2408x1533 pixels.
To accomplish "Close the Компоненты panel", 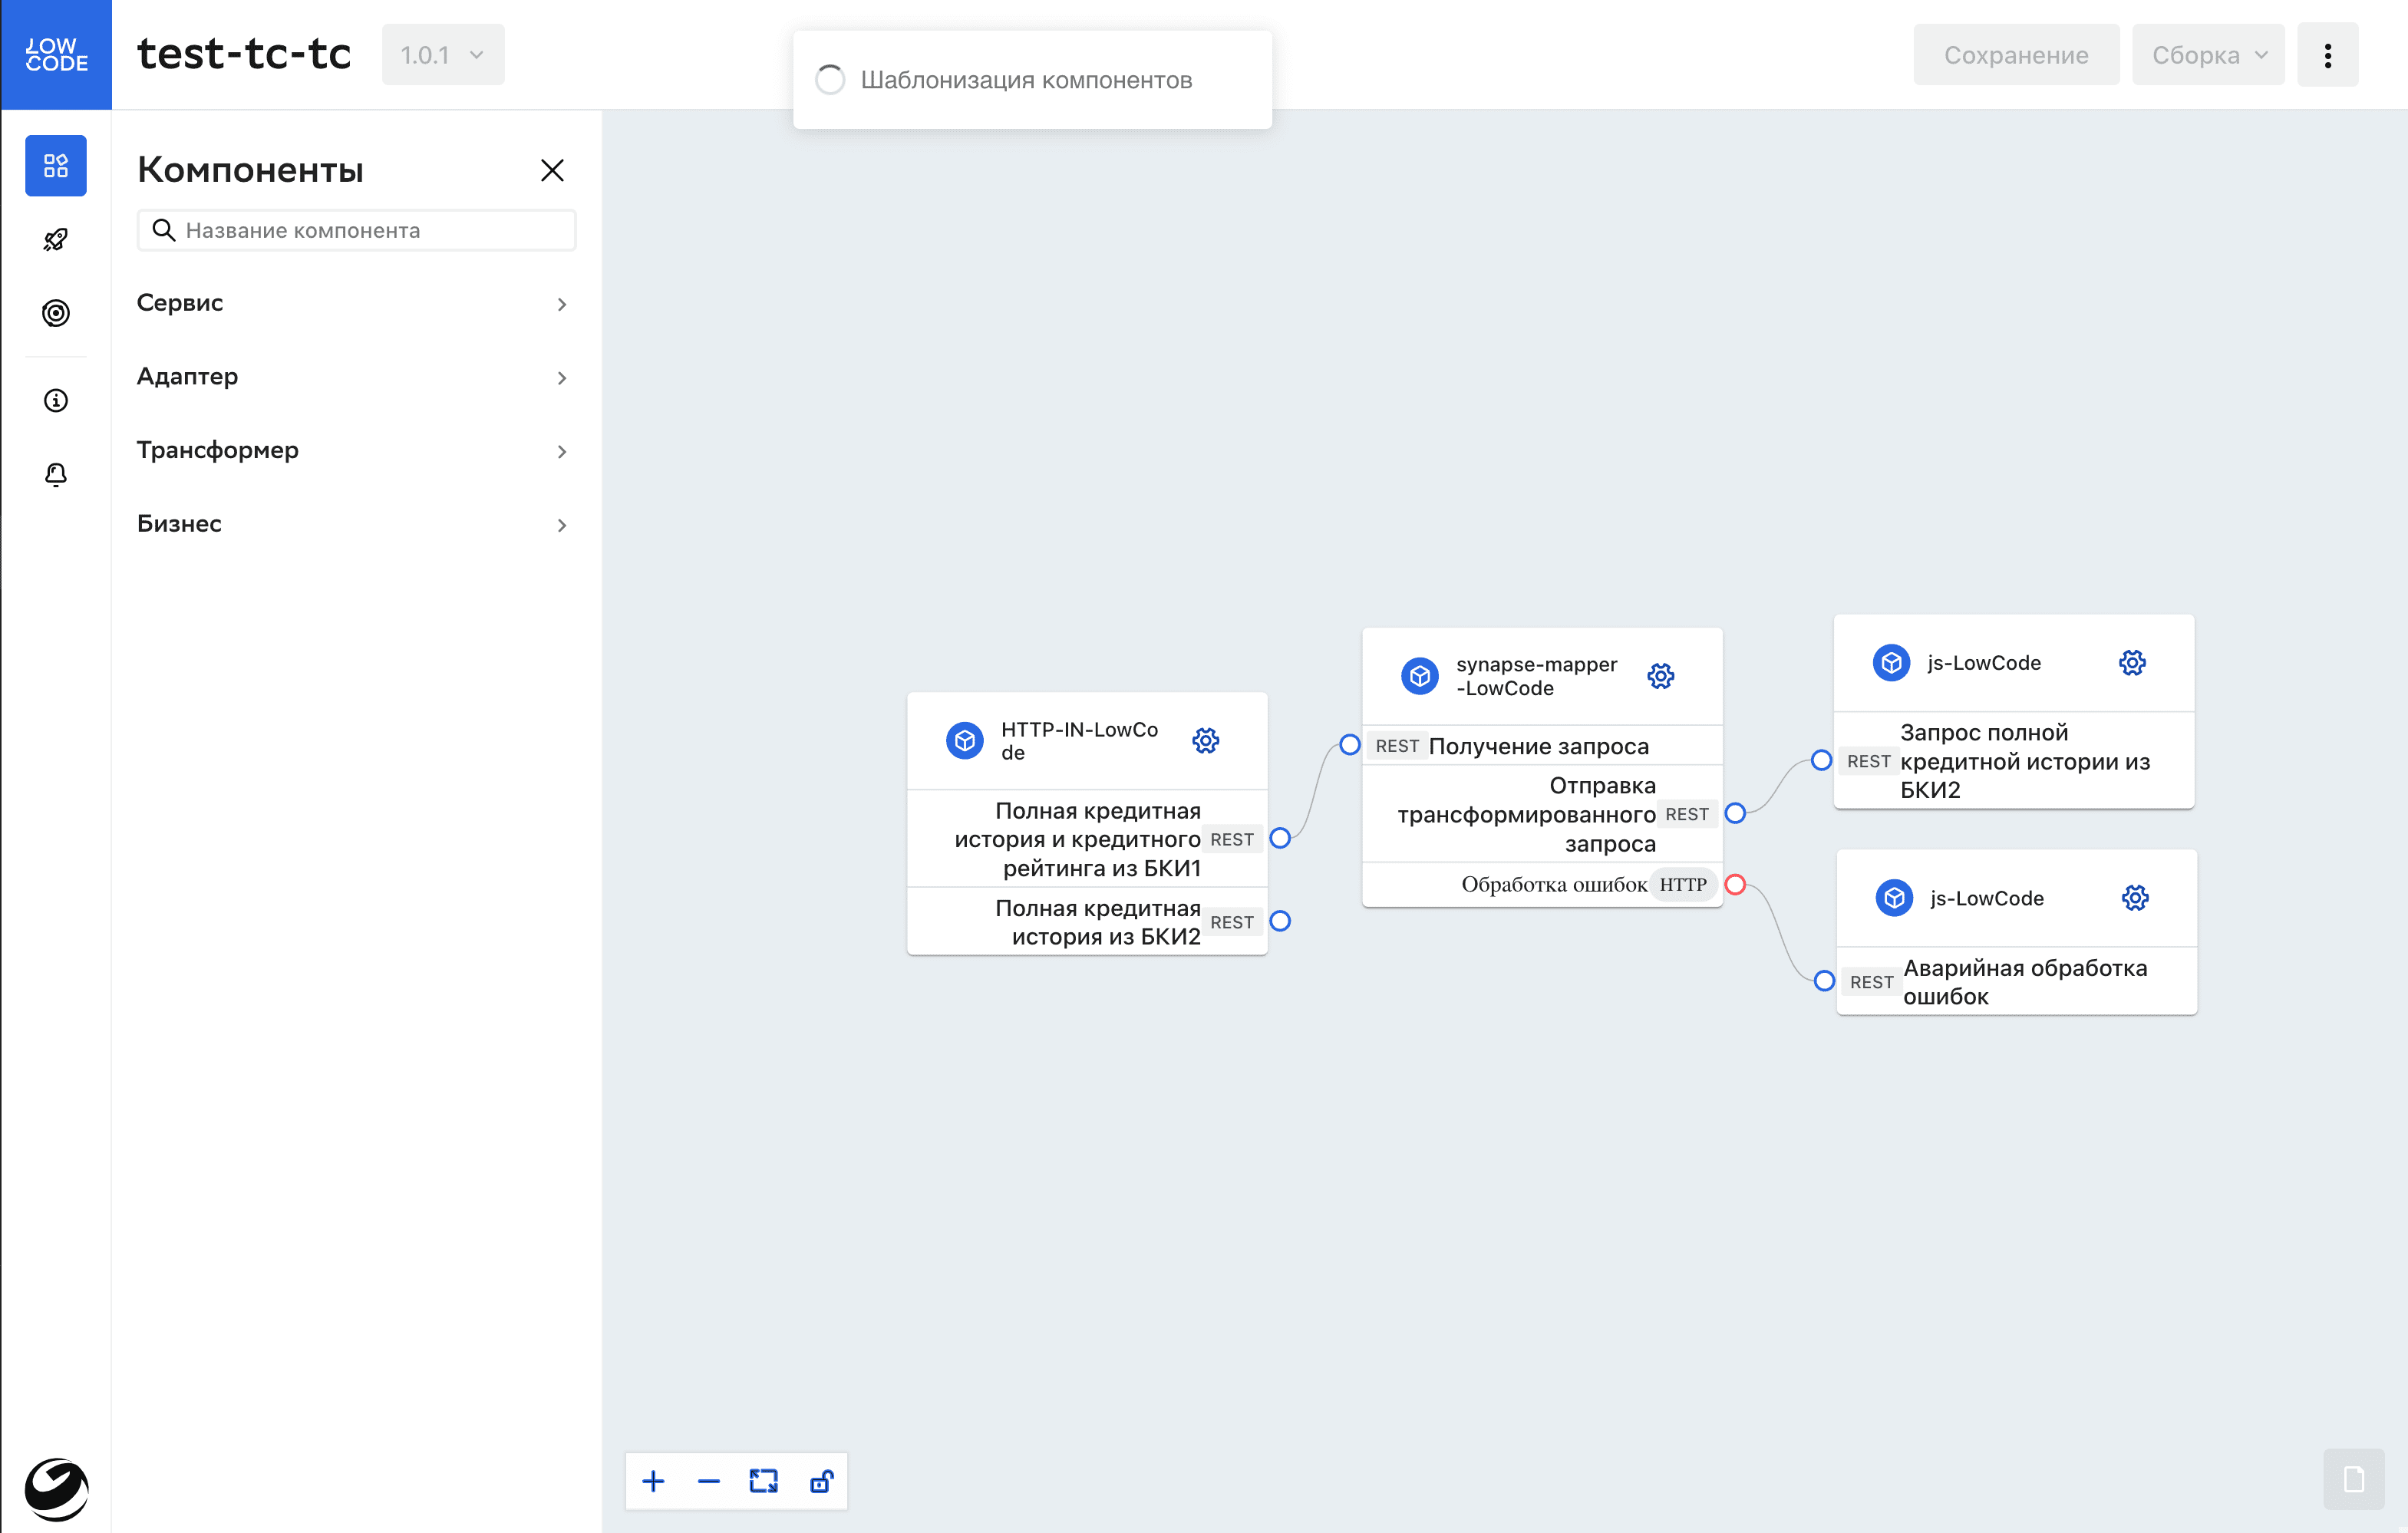I will coord(552,170).
